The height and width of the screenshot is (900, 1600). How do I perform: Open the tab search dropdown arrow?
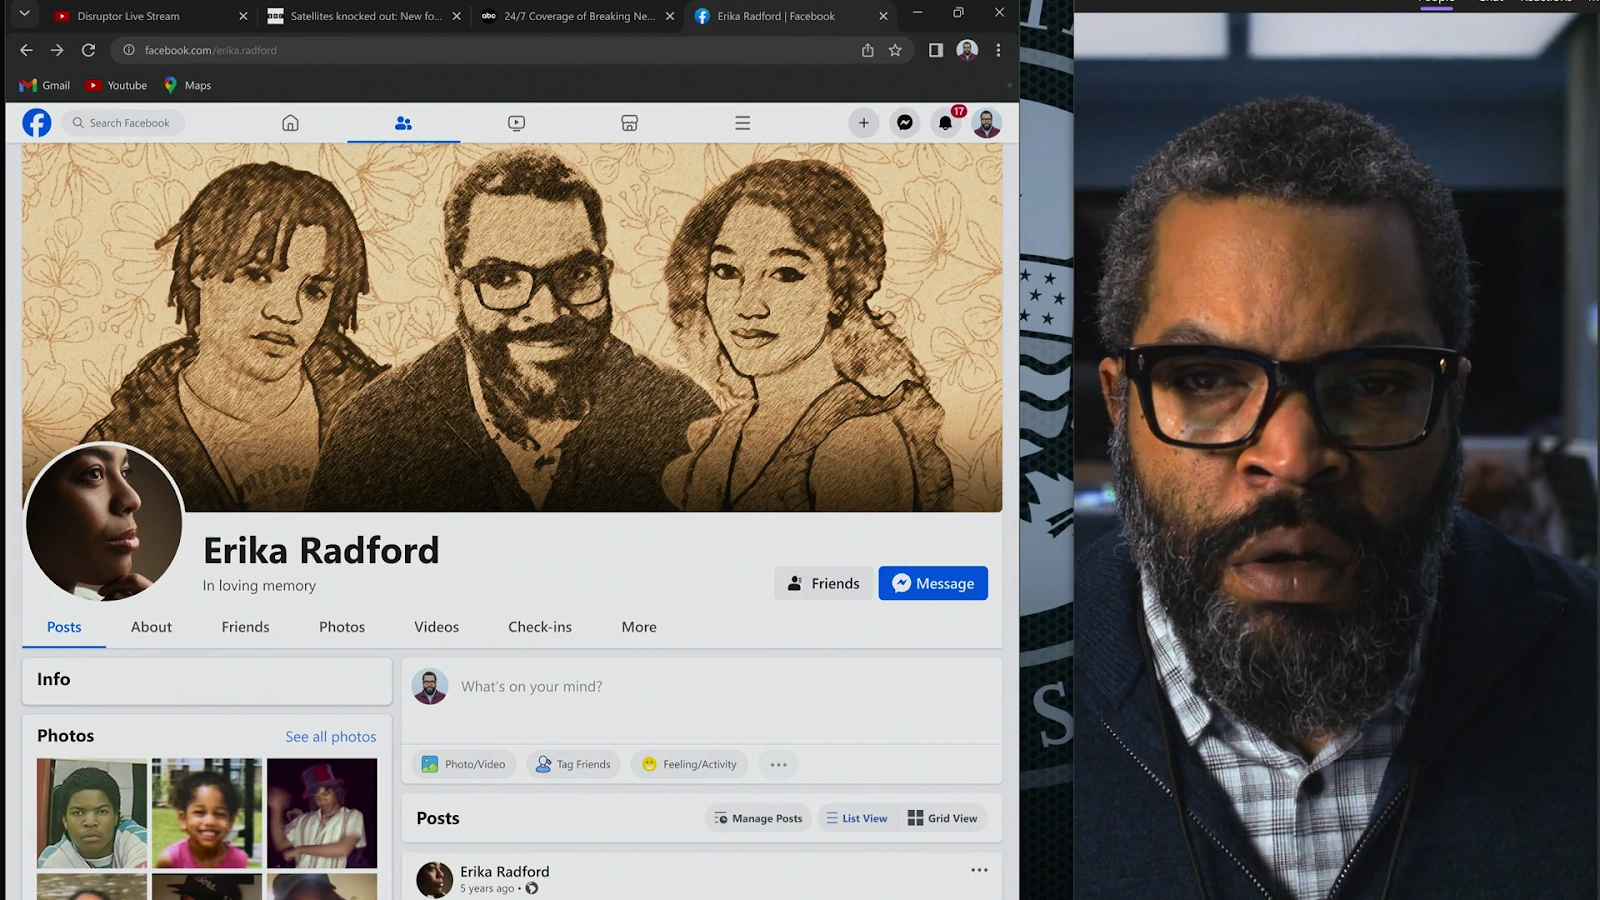click(24, 14)
